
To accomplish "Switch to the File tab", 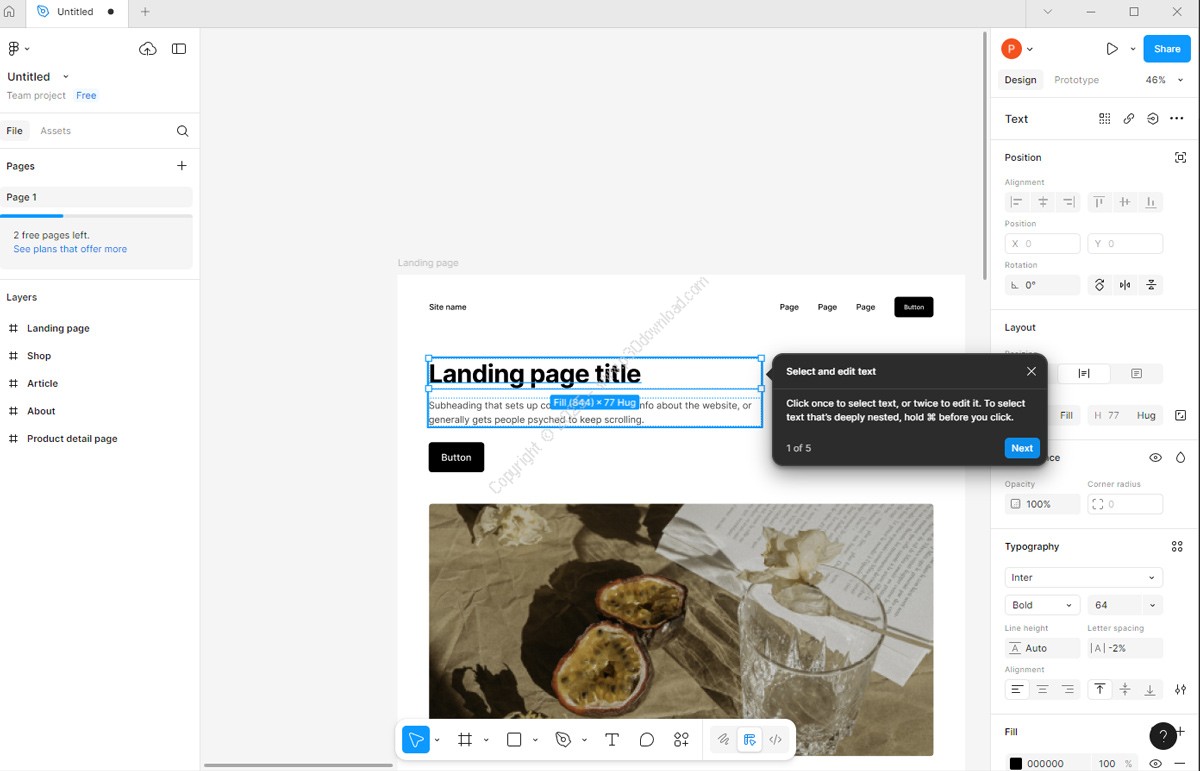I will (14, 131).
